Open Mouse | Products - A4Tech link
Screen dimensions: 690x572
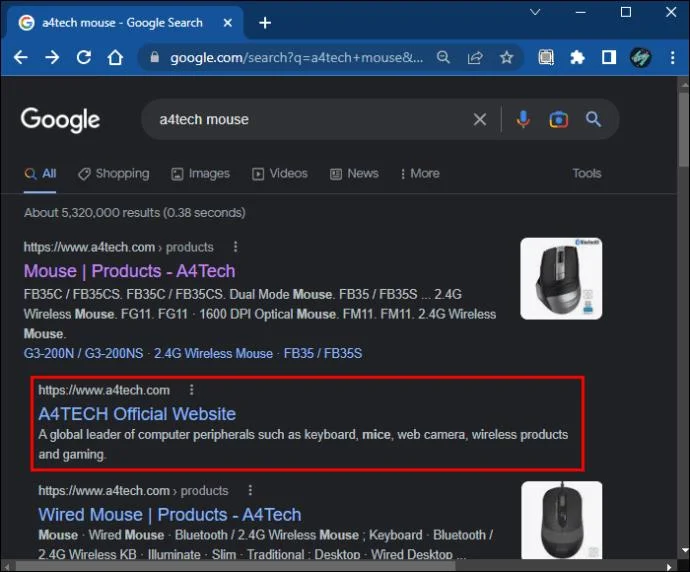[x=129, y=271]
